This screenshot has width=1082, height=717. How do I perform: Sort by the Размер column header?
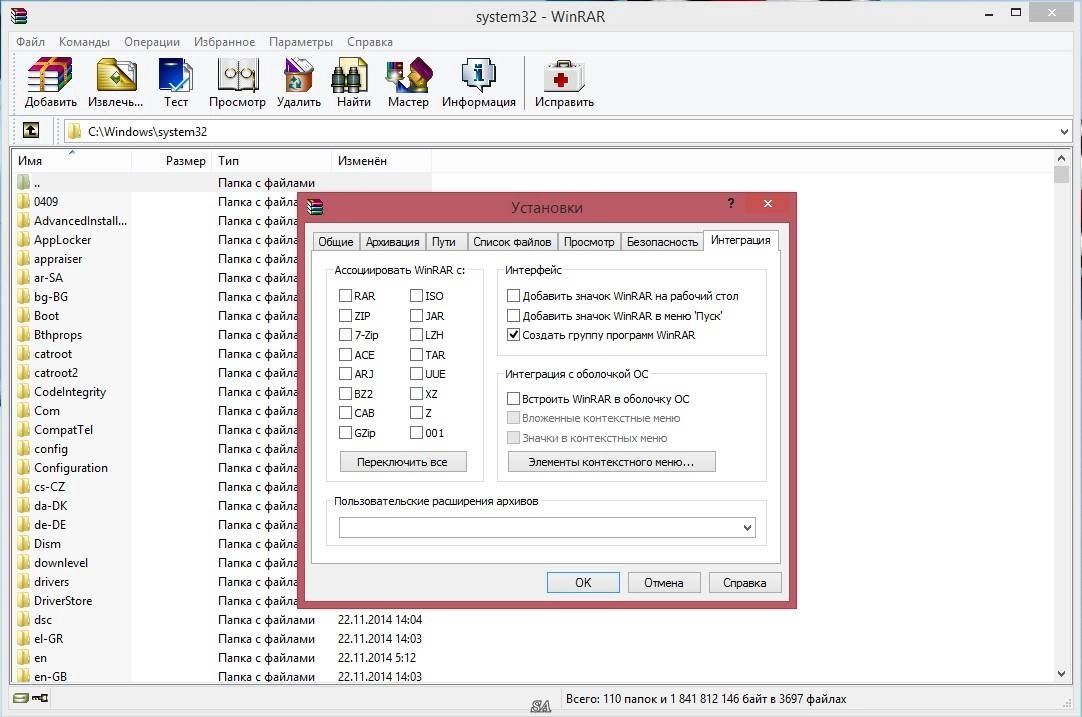pyautogui.click(x=171, y=161)
